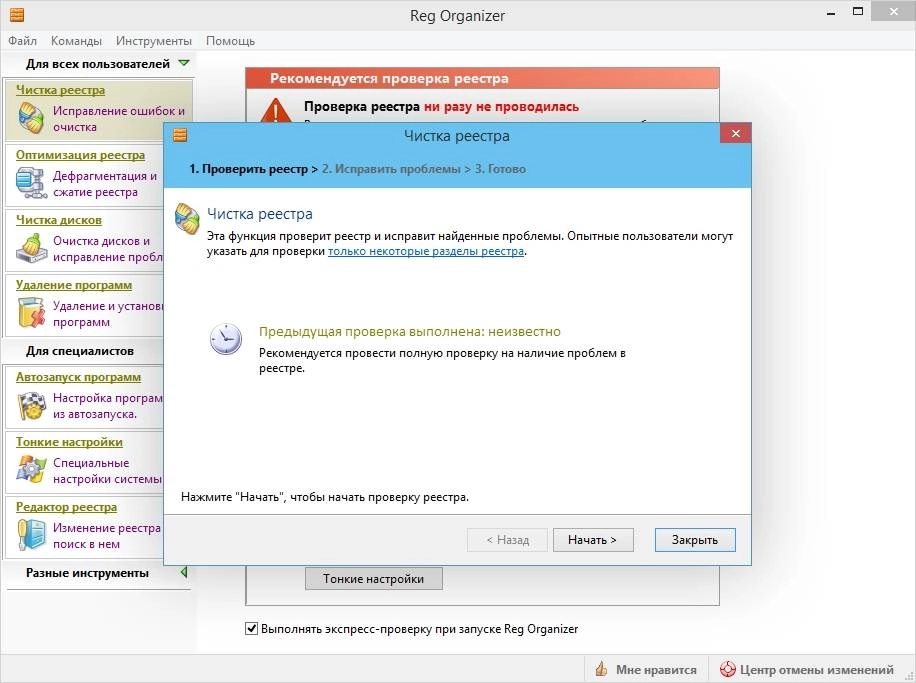
Task: Open the Команды menu
Action: coord(76,41)
